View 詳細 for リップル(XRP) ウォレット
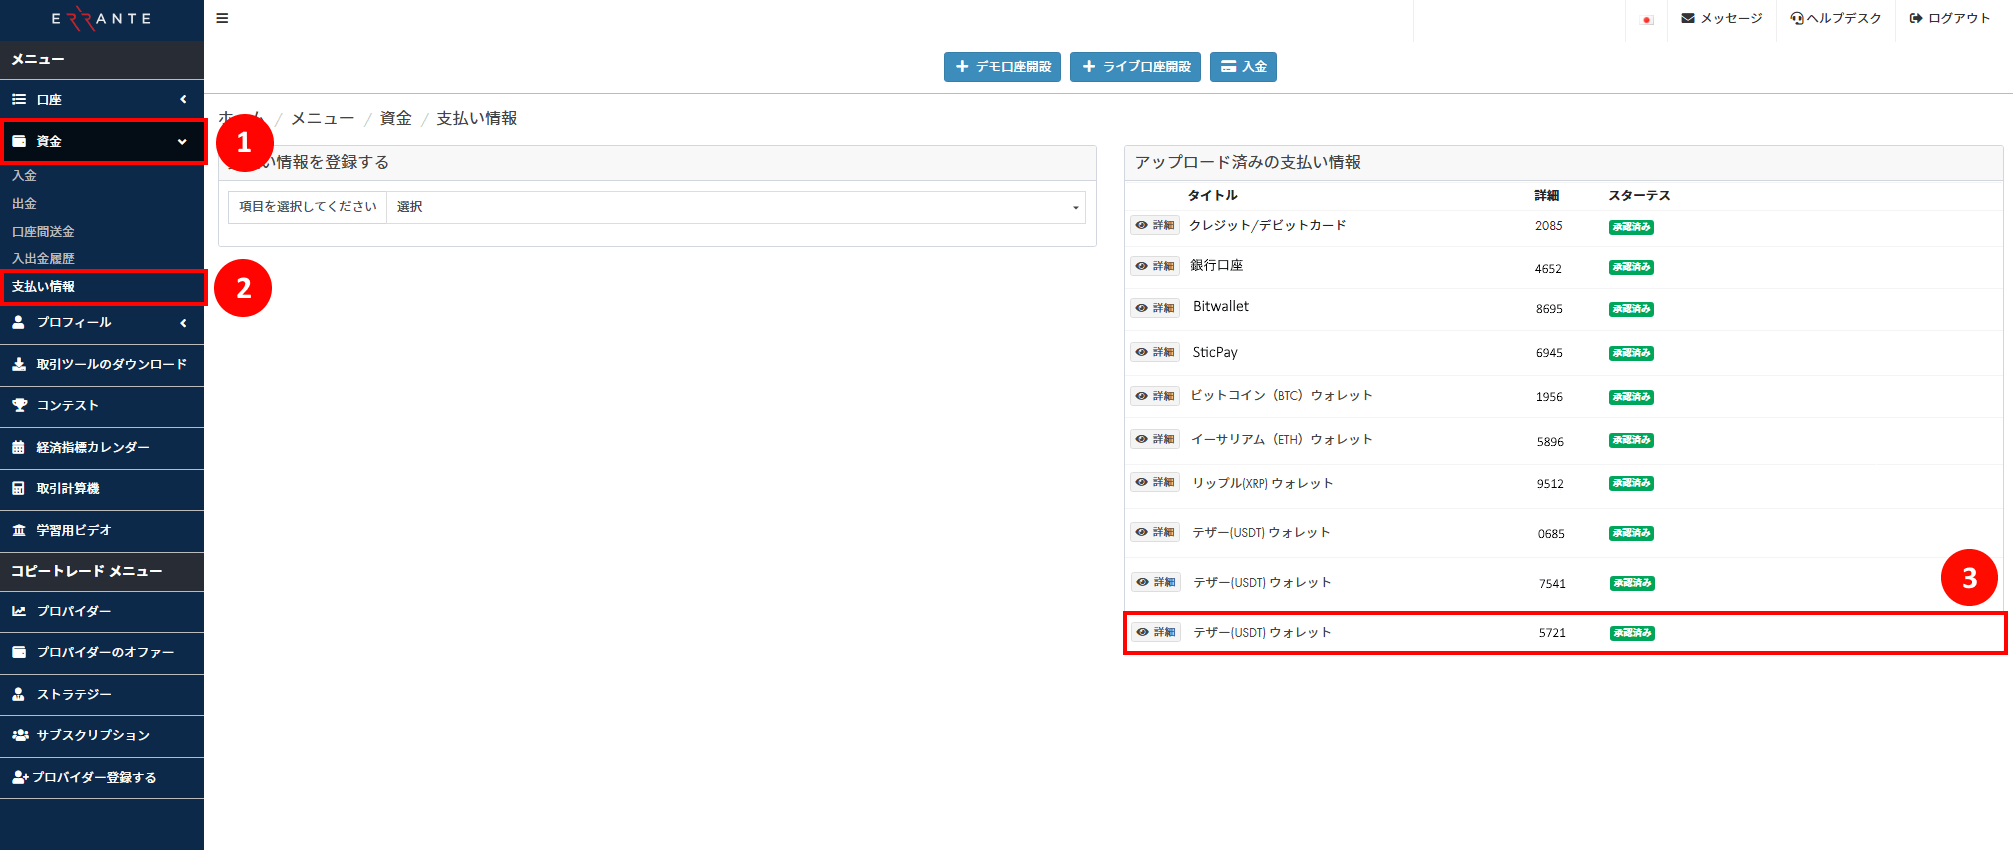This screenshot has width=2013, height=850. click(x=1155, y=482)
